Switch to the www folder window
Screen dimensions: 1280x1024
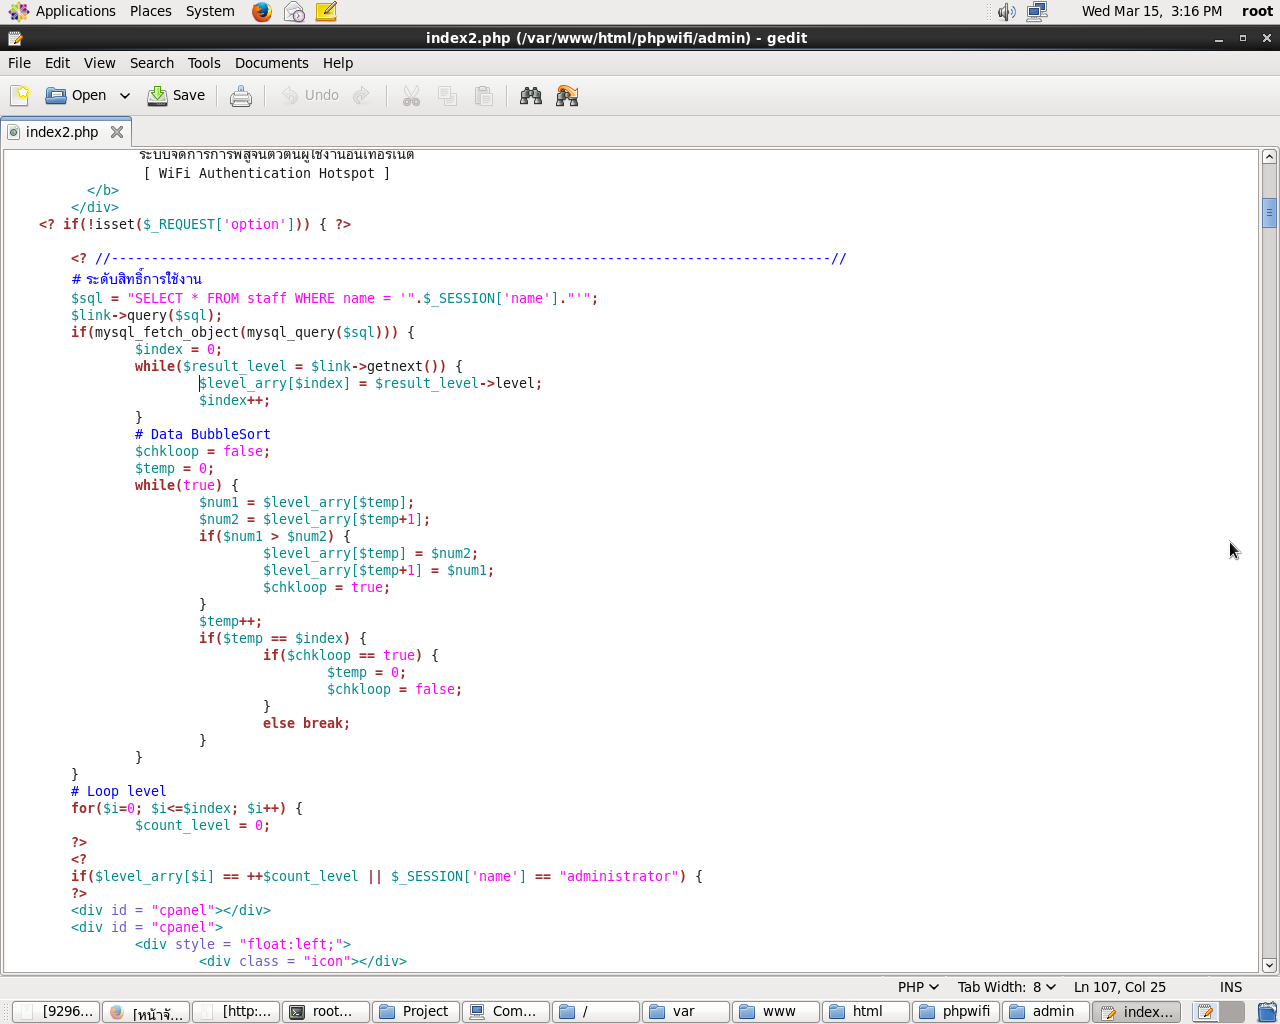pos(776,1012)
